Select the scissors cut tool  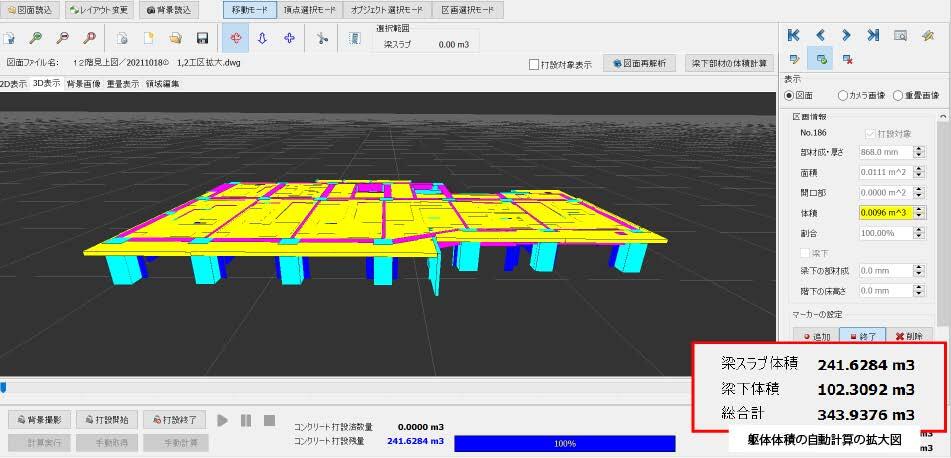point(321,39)
